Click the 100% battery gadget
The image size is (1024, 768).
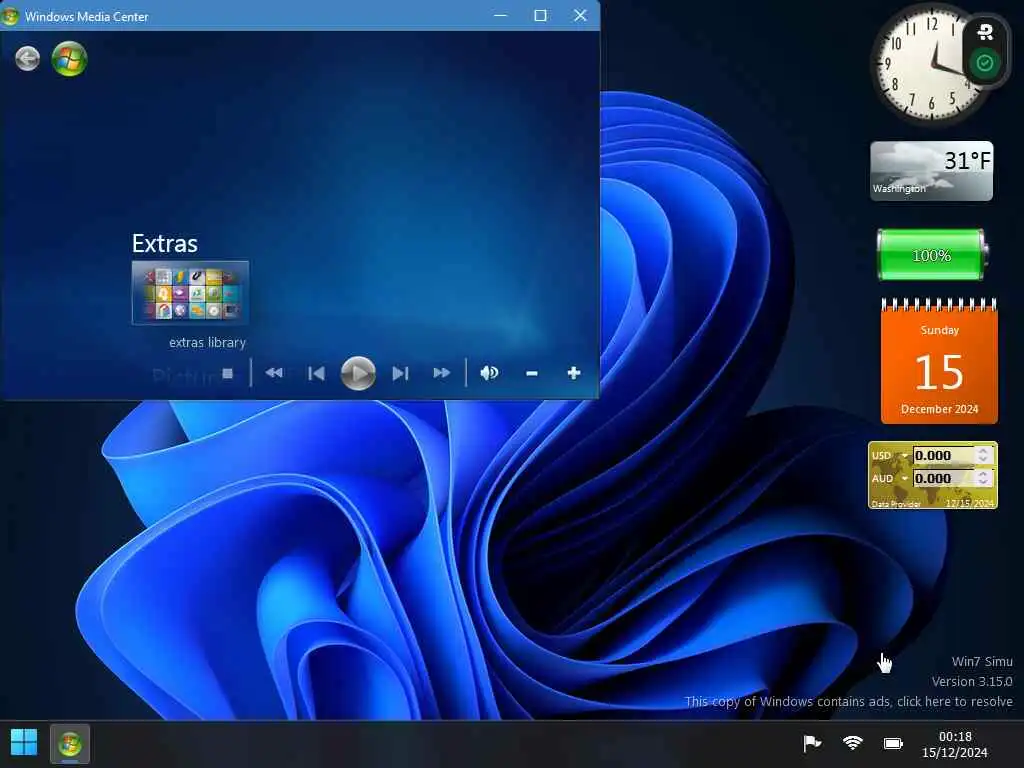coord(932,255)
